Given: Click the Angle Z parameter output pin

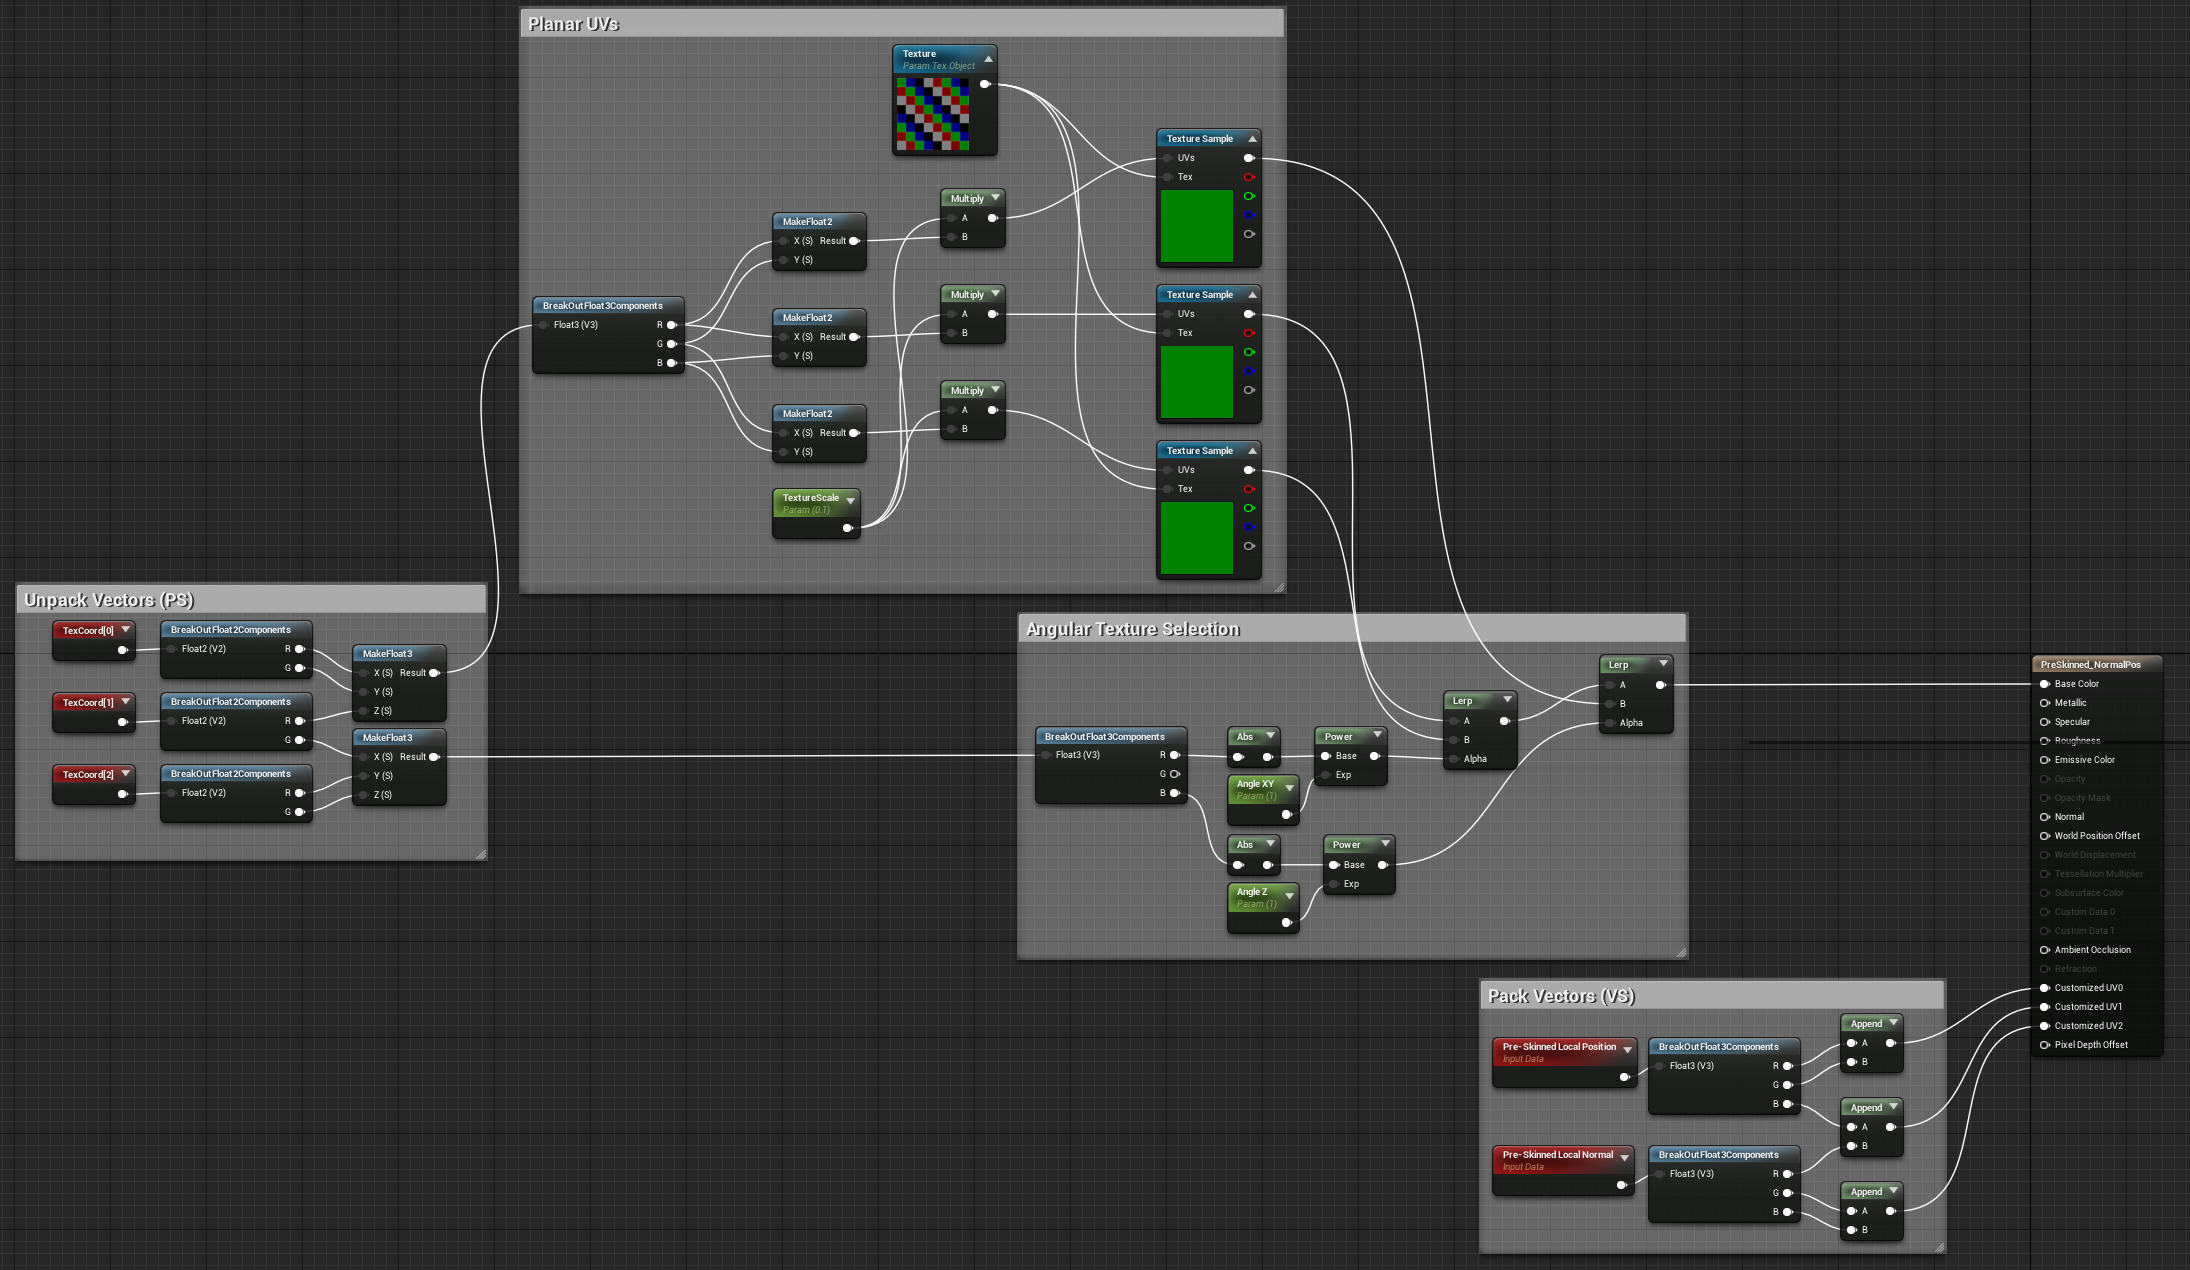Looking at the screenshot, I should (1286, 922).
